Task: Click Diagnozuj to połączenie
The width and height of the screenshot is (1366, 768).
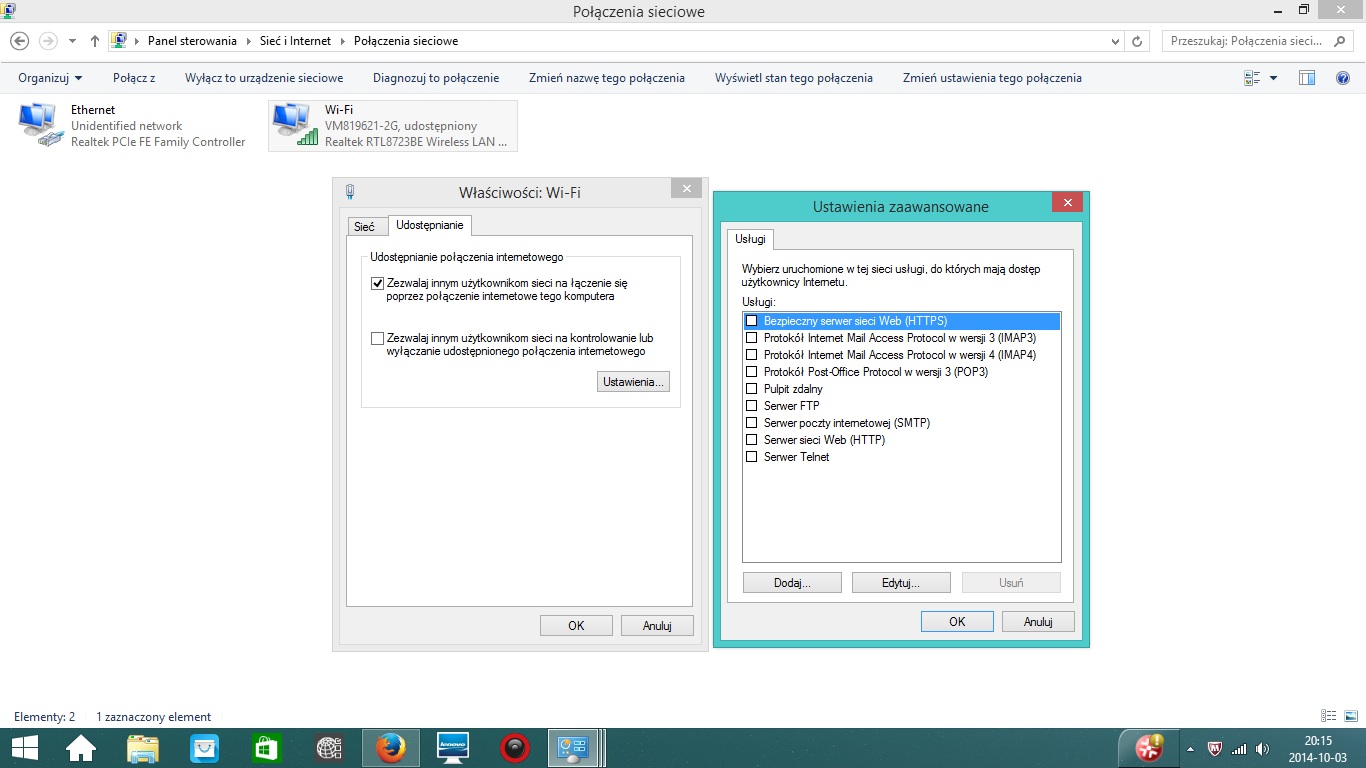Action: coord(436,78)
